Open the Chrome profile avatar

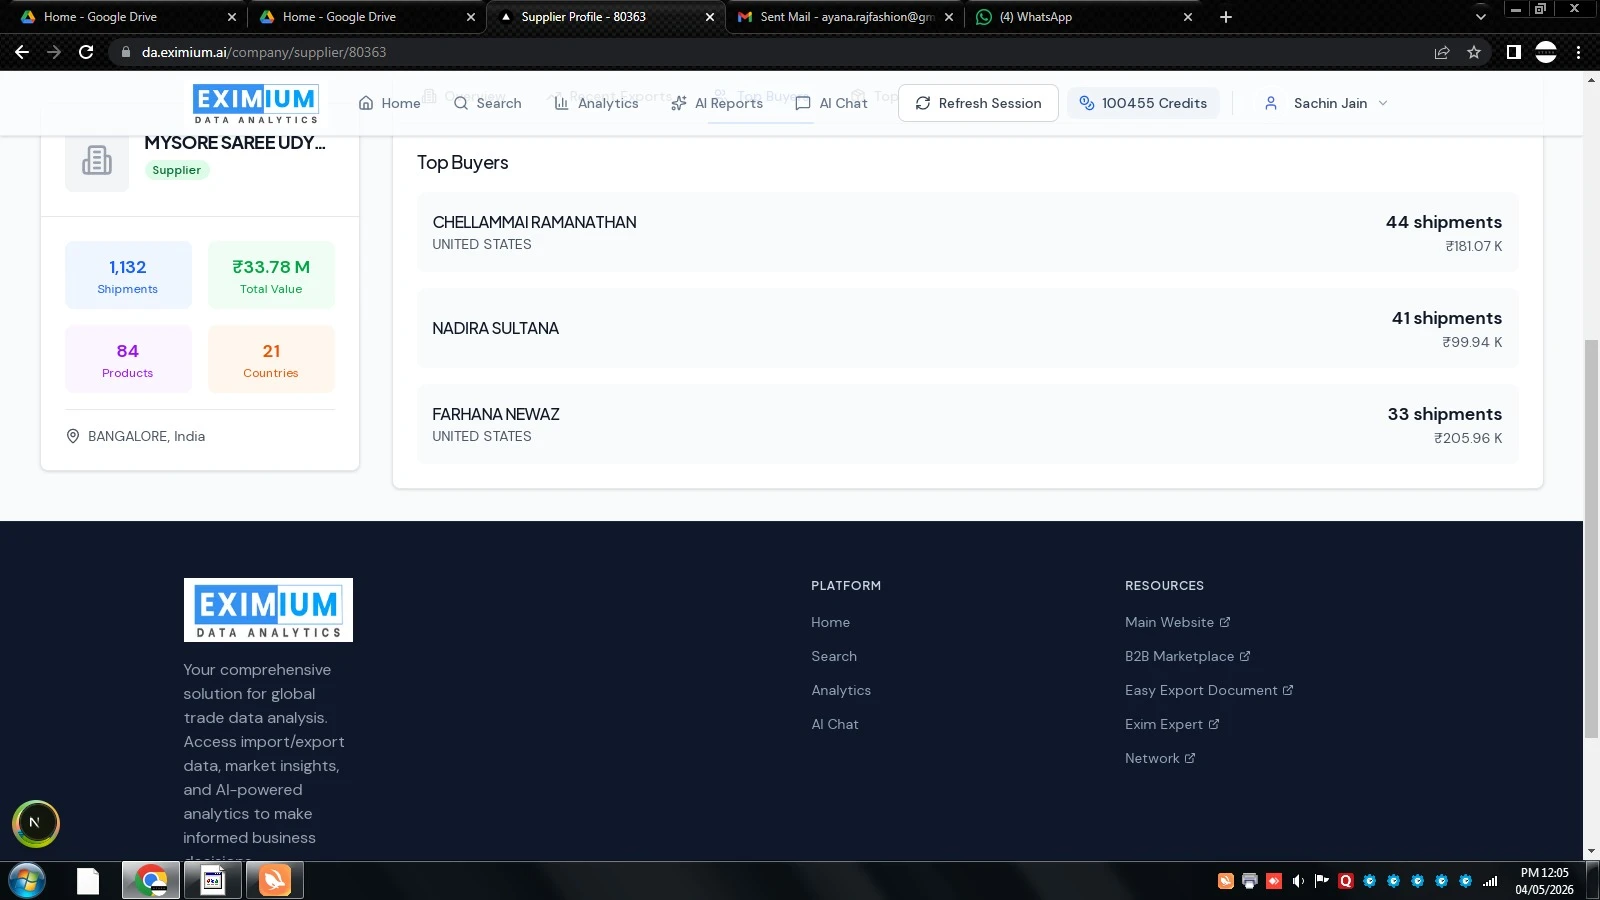click(x=1546, y=52)
